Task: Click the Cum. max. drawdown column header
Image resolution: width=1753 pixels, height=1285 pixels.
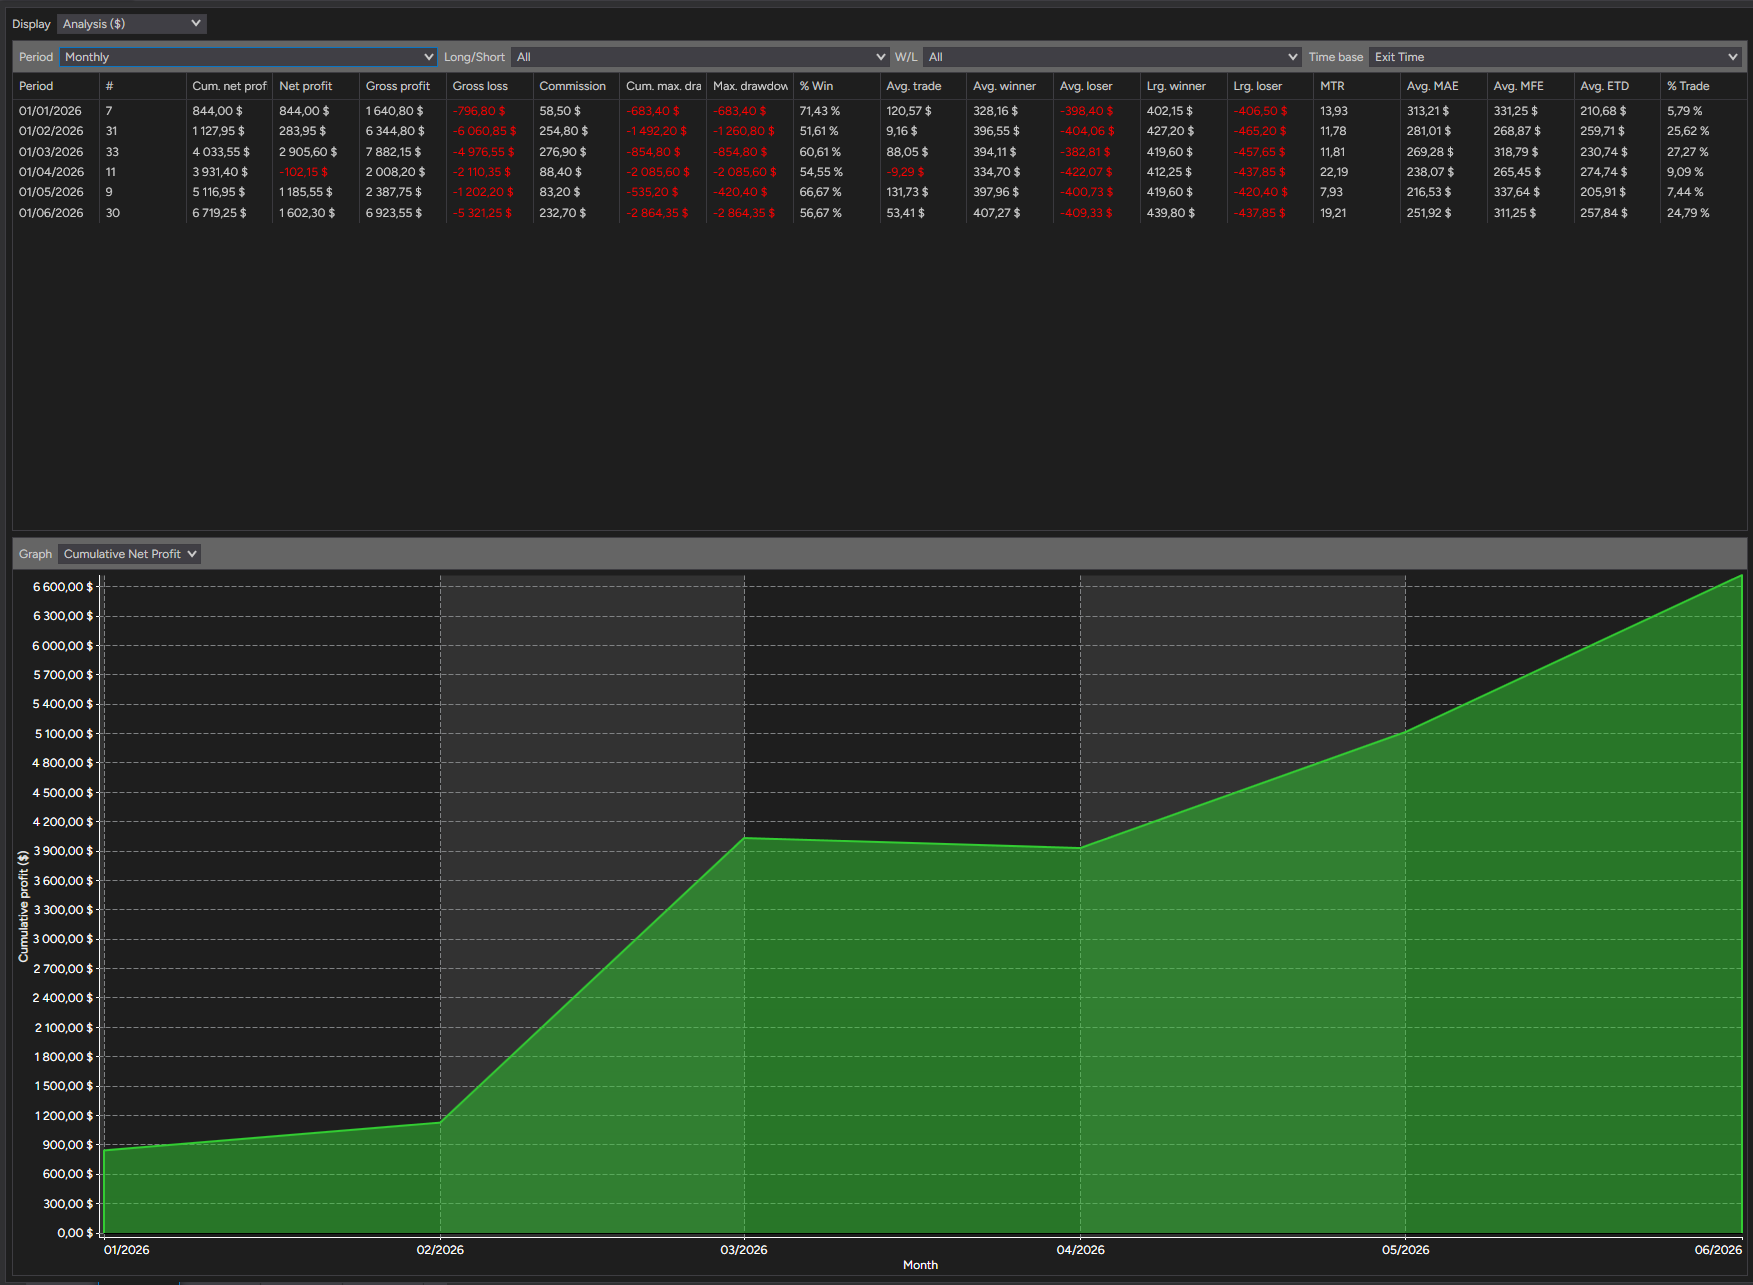Action: (663, 86)
